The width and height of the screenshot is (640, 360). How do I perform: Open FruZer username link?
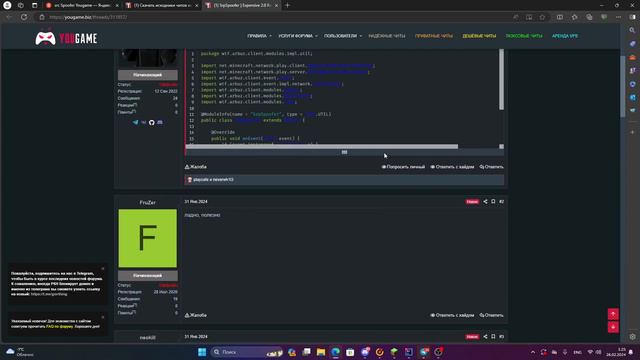click(147, 202)
